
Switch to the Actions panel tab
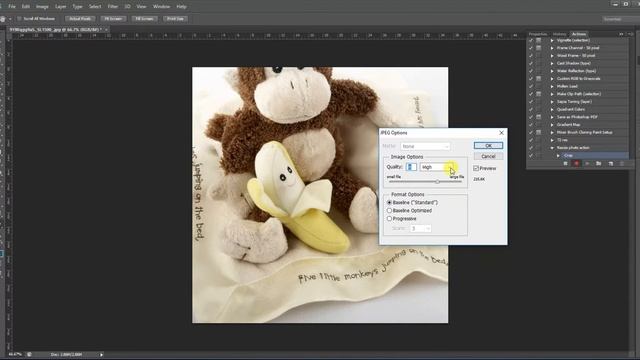click(x=579, y=34)
